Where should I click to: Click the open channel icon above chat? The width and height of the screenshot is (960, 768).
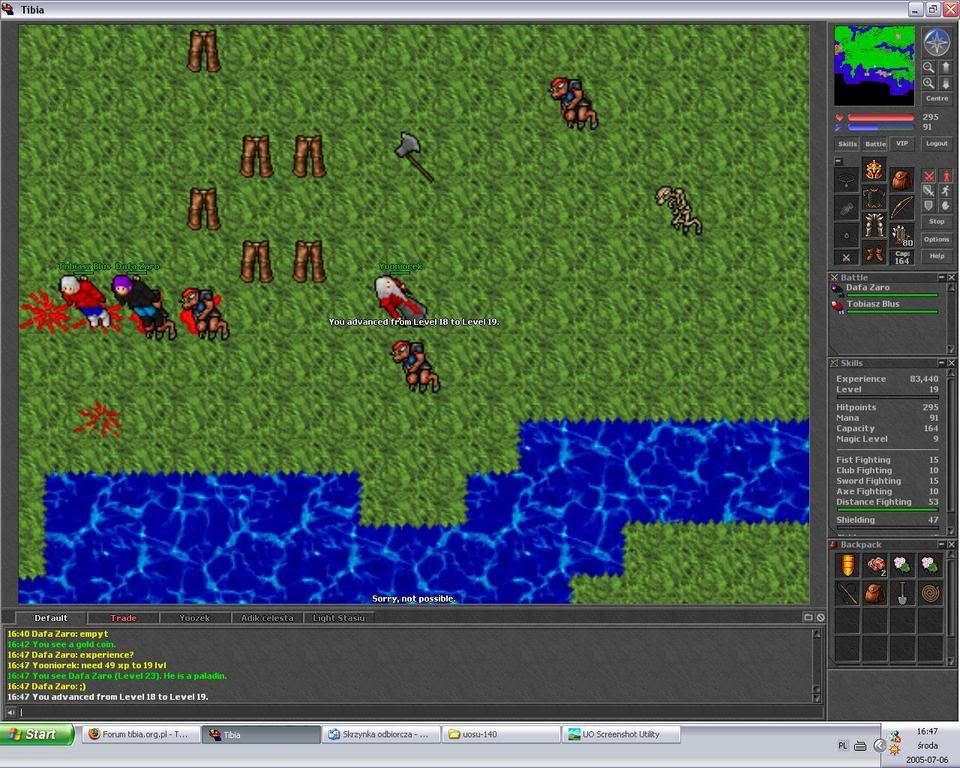click(808, 617)
